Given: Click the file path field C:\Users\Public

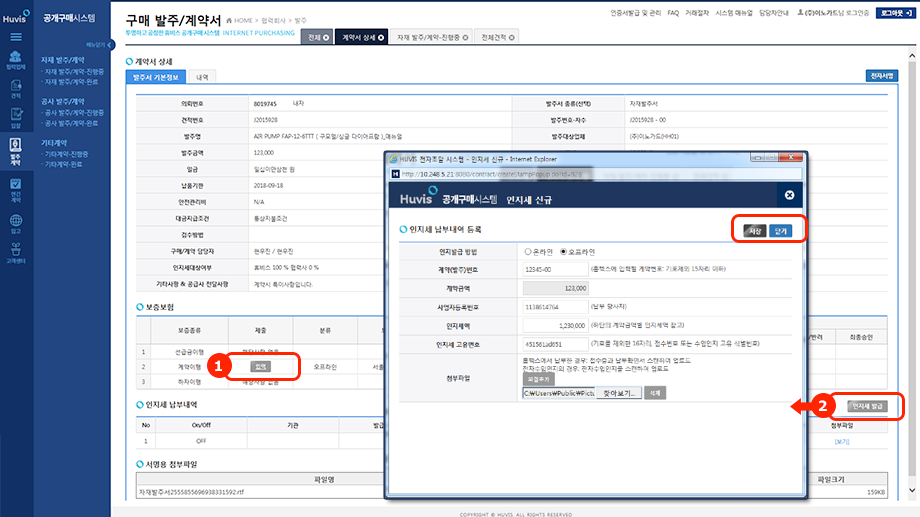Looking at the screenshot, I should coord(559,393).
